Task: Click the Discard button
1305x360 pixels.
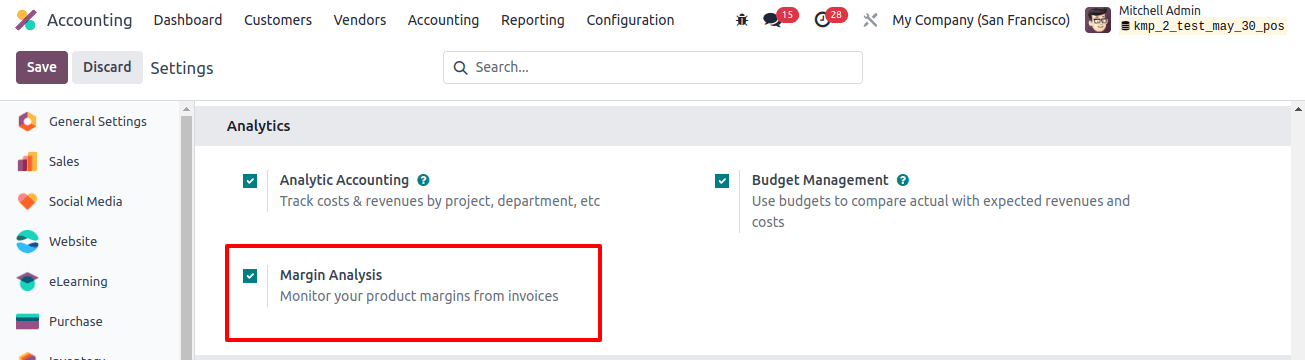Action: click(107, 67)
